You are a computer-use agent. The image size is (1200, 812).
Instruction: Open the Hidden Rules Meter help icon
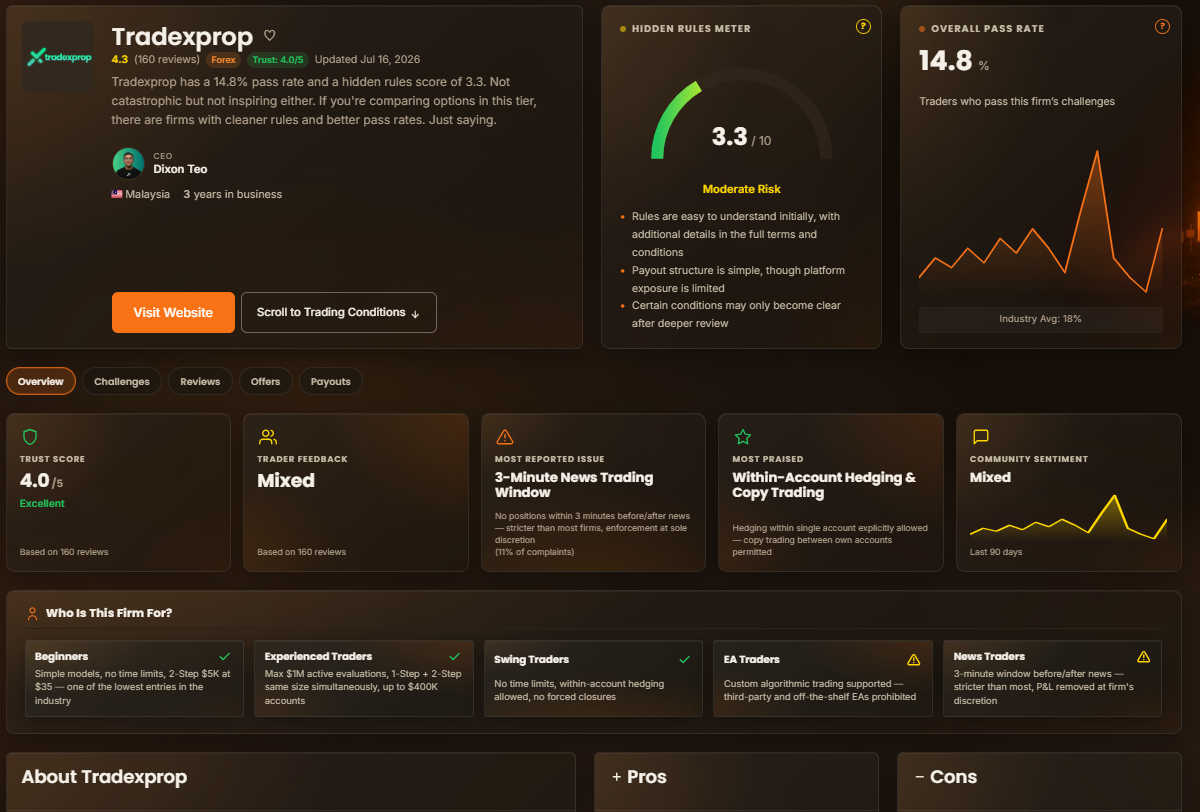point(864,27)
